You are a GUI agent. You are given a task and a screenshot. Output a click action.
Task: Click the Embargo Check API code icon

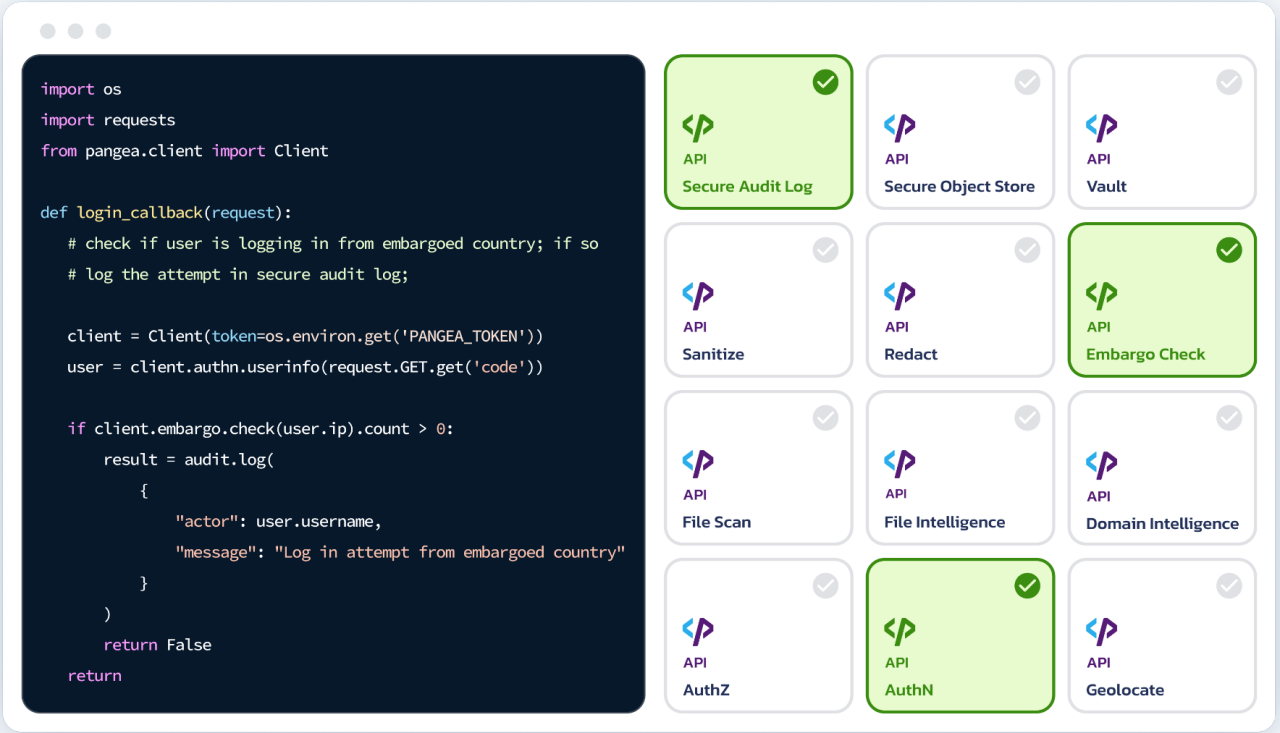[x=1102, y=295]
